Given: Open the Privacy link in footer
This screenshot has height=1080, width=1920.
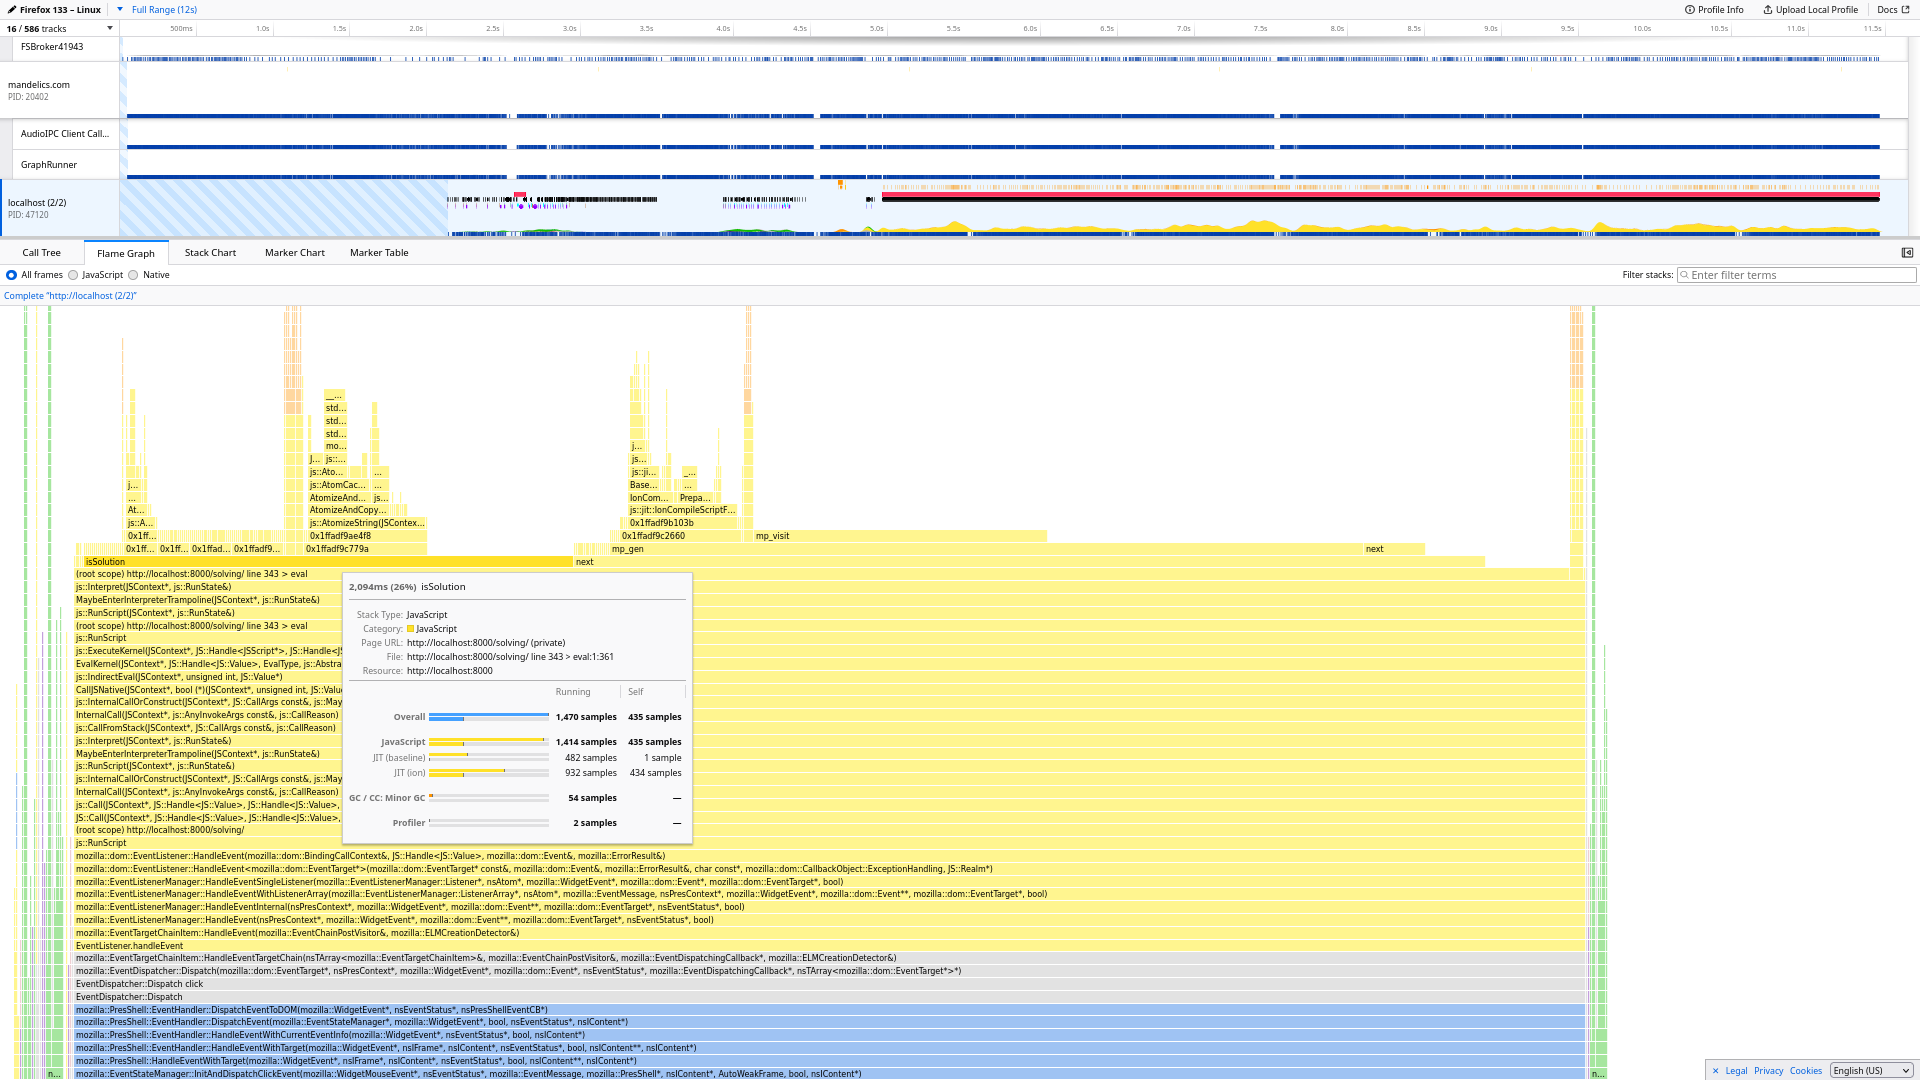Looking at the screenshot, I should point(1768,1071).
